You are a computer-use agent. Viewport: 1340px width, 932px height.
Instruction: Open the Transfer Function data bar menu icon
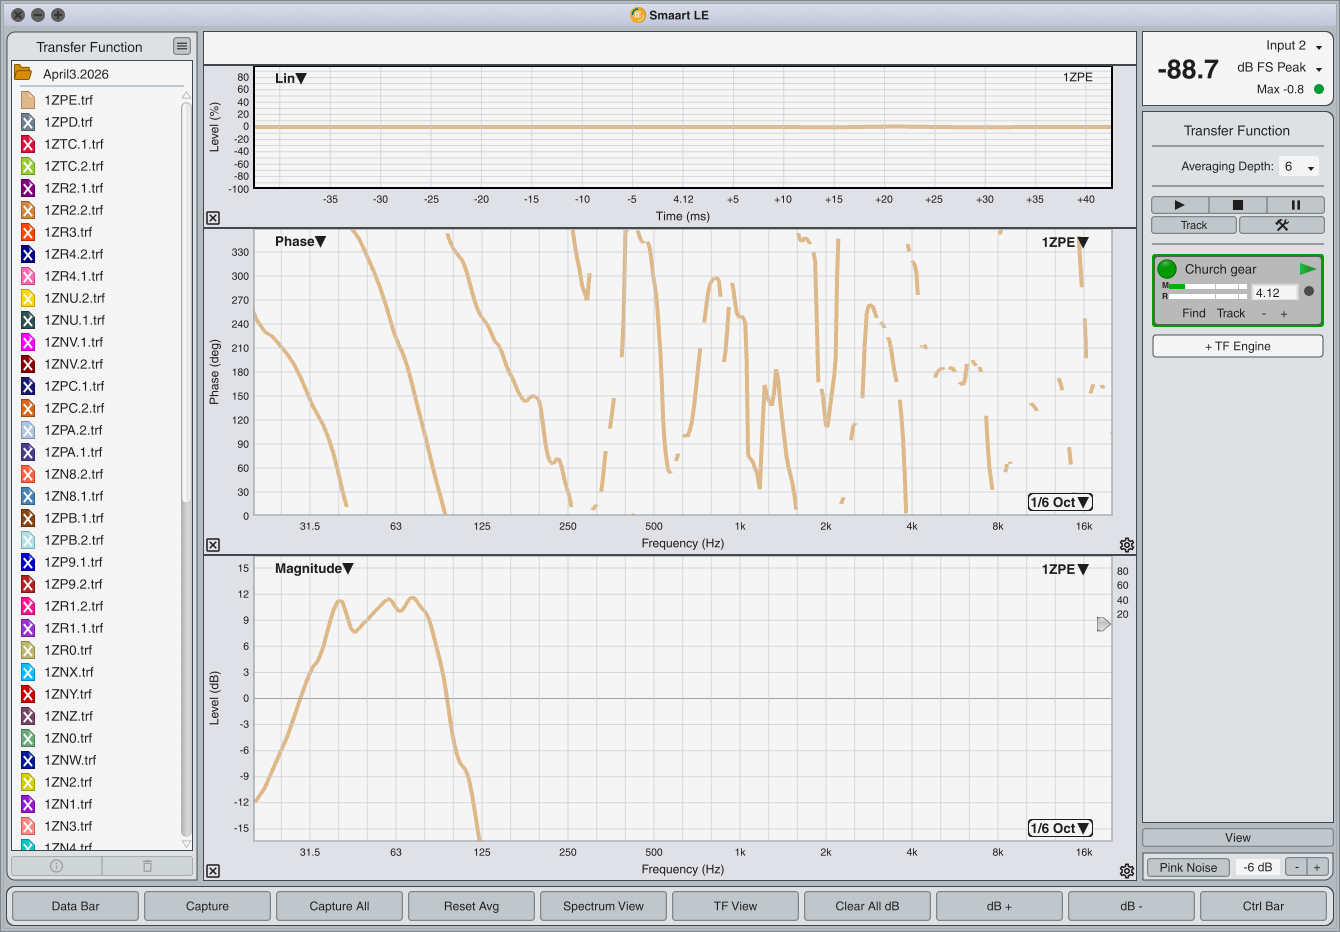181,46
